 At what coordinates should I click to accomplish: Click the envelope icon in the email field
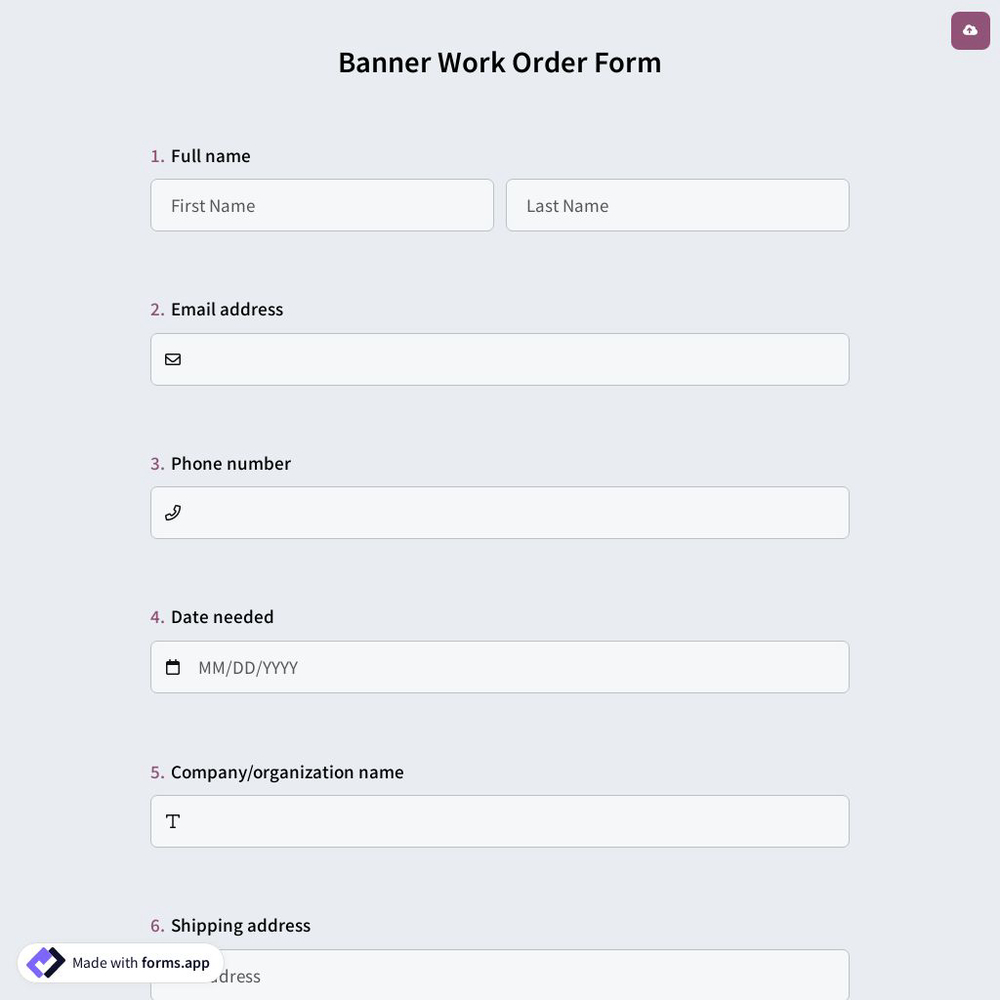coord(172,357)
